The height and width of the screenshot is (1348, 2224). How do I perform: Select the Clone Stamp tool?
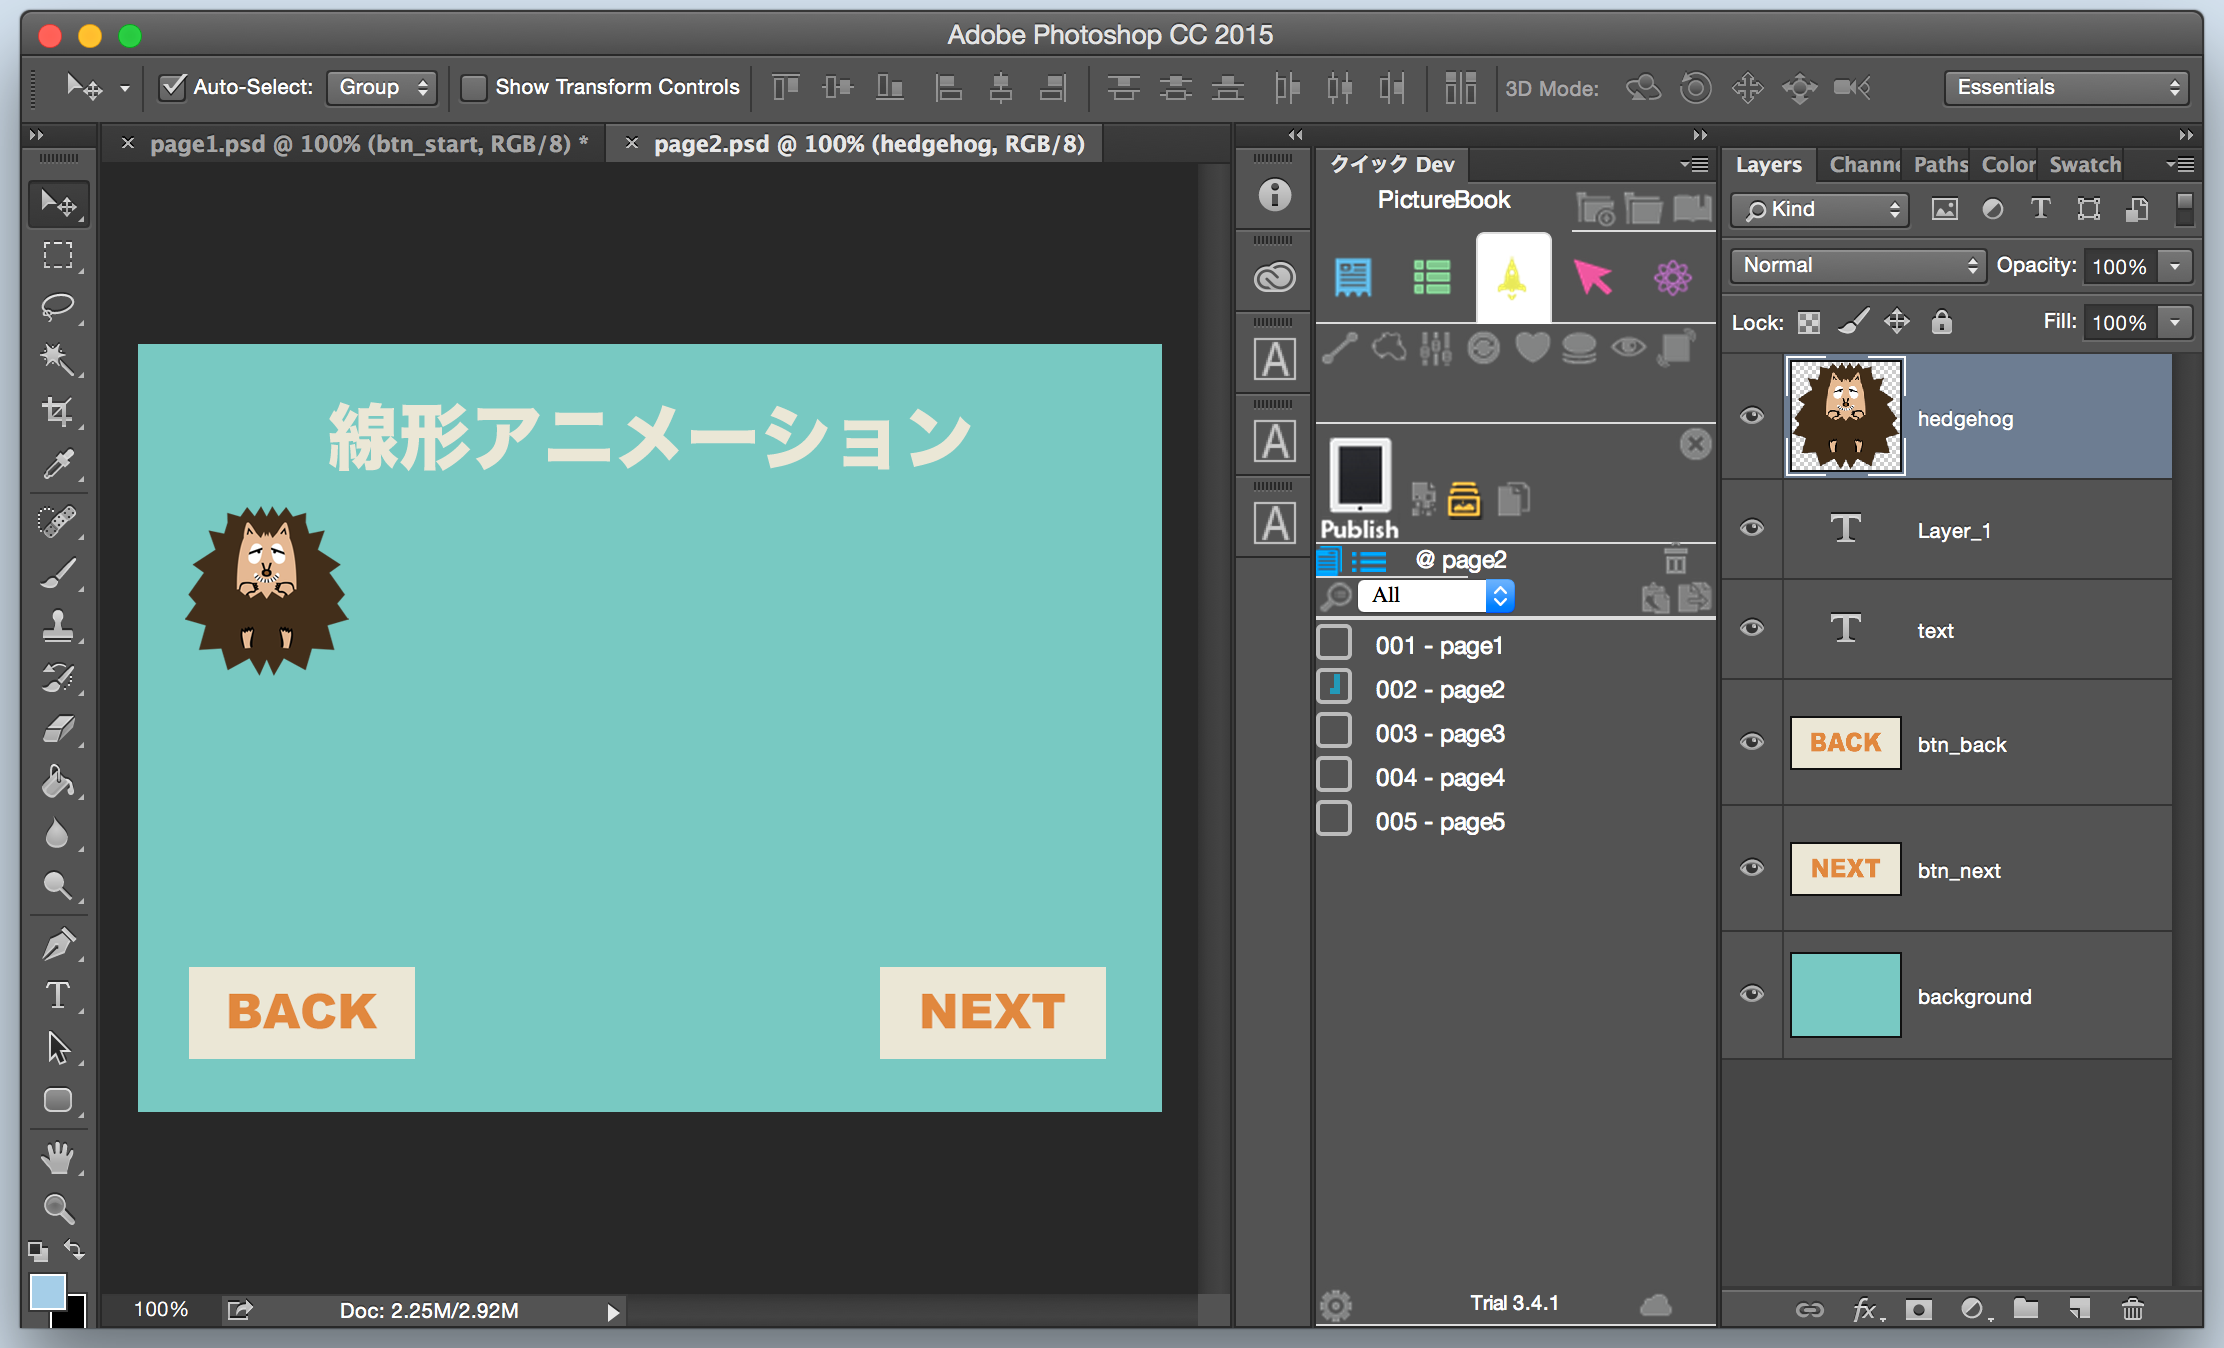click(x=58, y=626)
